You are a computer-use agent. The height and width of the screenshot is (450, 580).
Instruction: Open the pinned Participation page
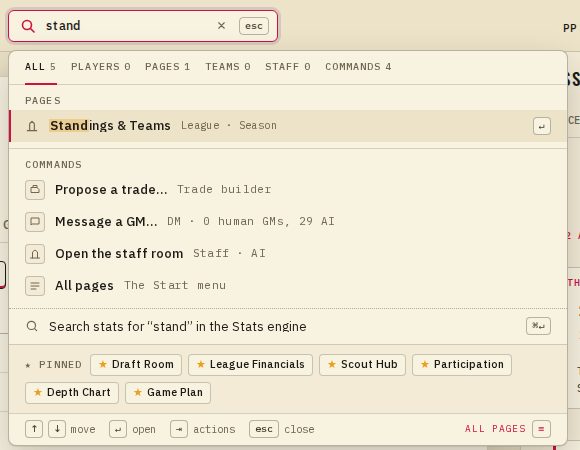(462, 365)
